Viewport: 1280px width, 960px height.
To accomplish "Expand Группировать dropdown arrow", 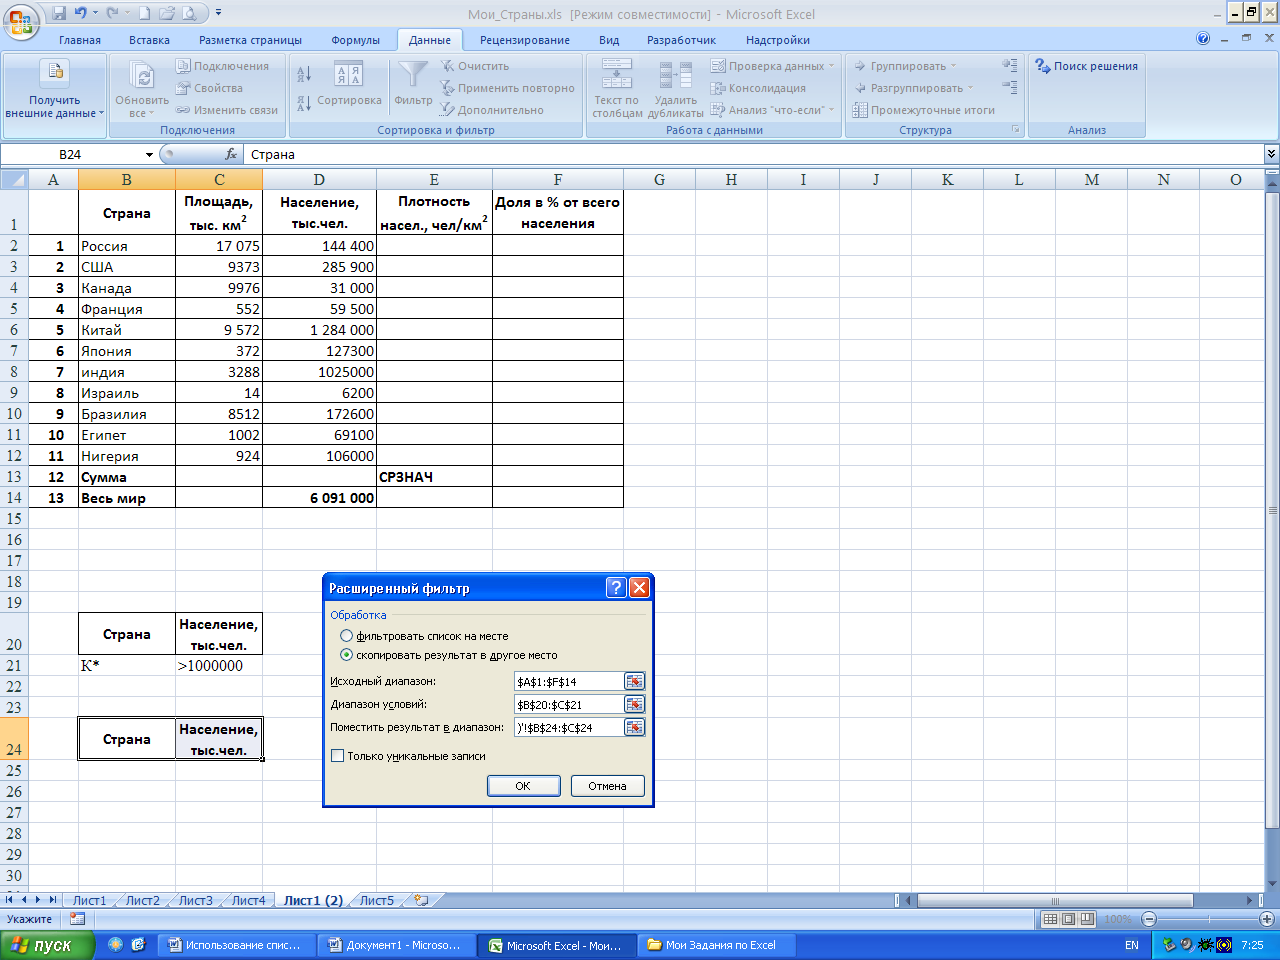I will point(953,66).
